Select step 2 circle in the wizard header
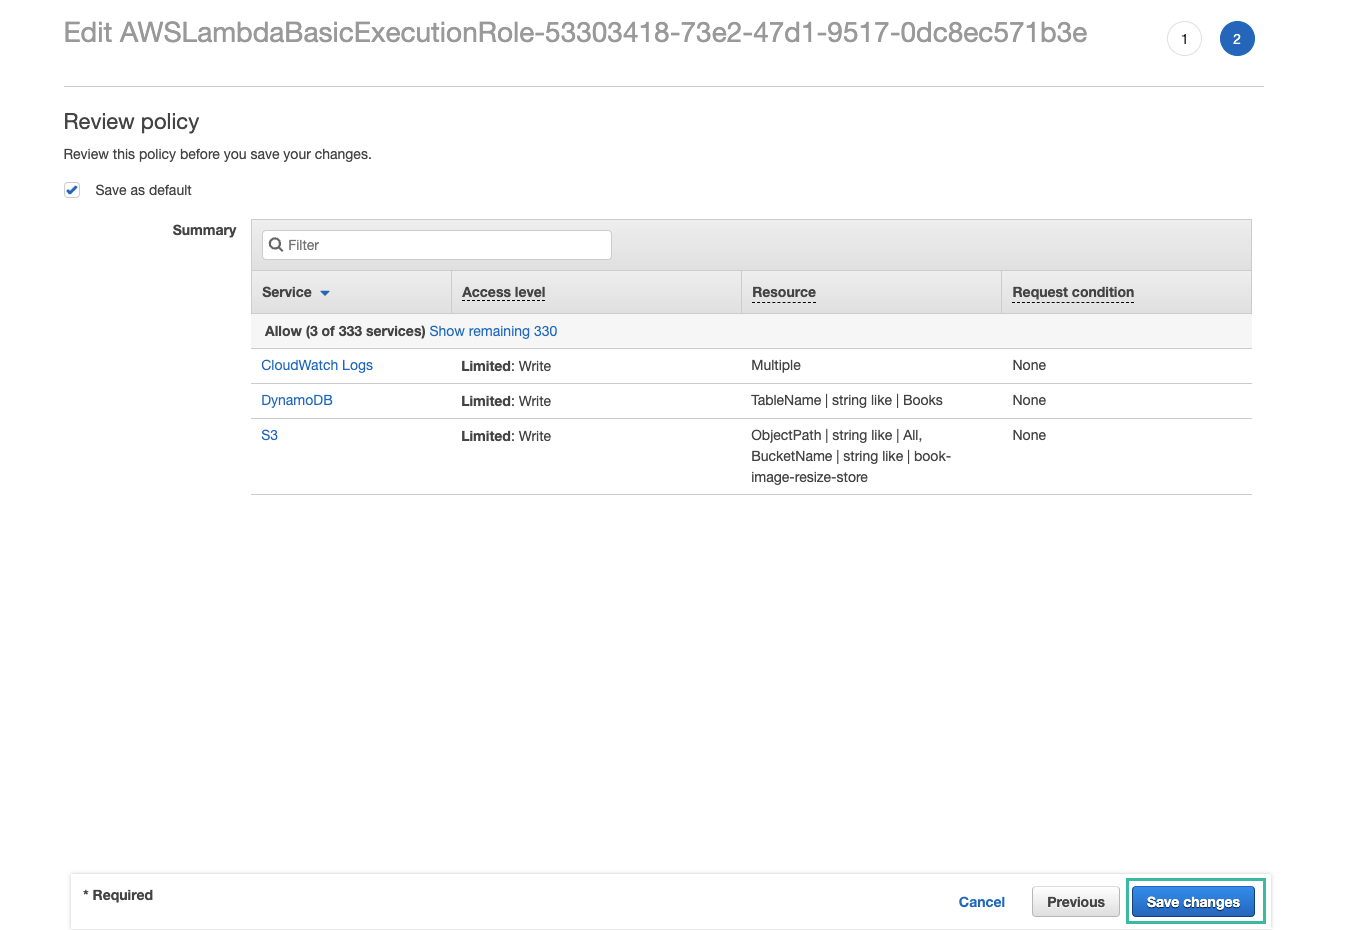This screenshot has height=930, width=1347. pos(1237,38)
